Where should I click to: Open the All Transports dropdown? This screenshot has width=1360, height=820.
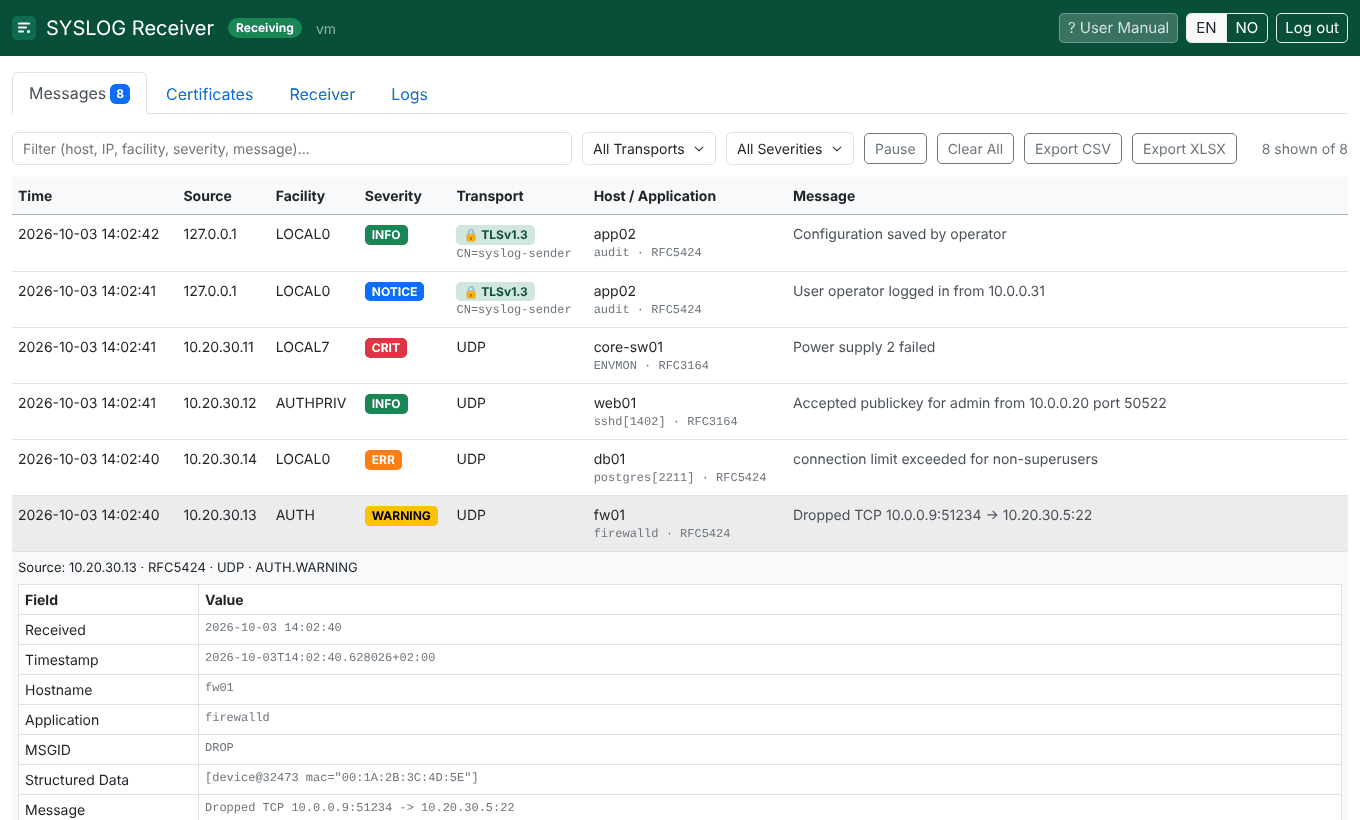pyautogui.click(x=649, y=149)
